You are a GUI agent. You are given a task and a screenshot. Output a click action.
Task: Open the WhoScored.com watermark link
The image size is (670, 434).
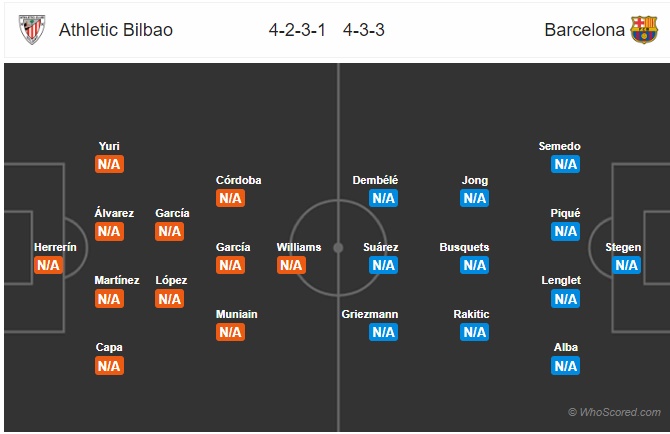point(614,412)
